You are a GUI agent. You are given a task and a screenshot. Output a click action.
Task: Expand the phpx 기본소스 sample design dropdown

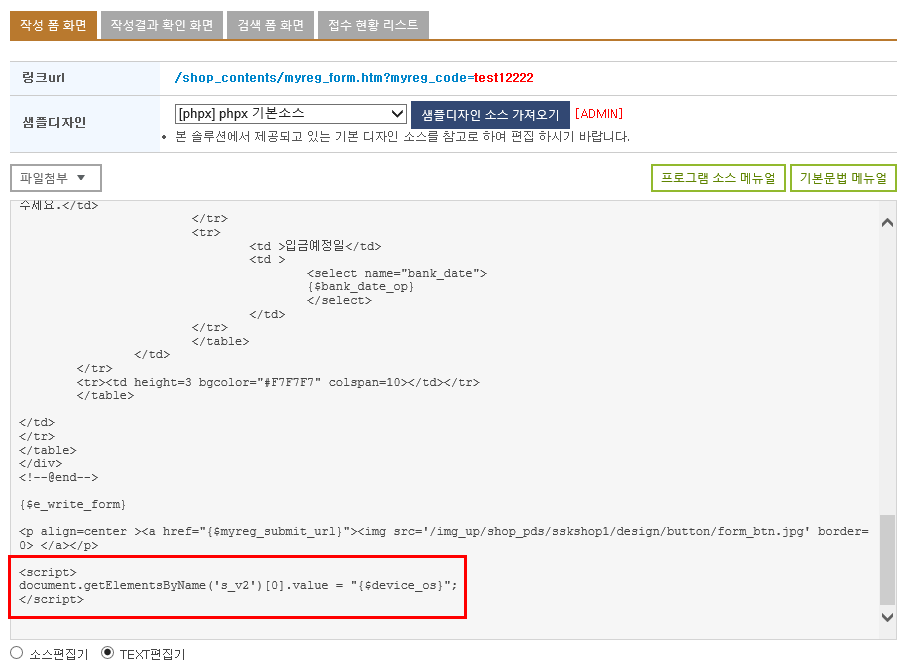coord(291,113)
